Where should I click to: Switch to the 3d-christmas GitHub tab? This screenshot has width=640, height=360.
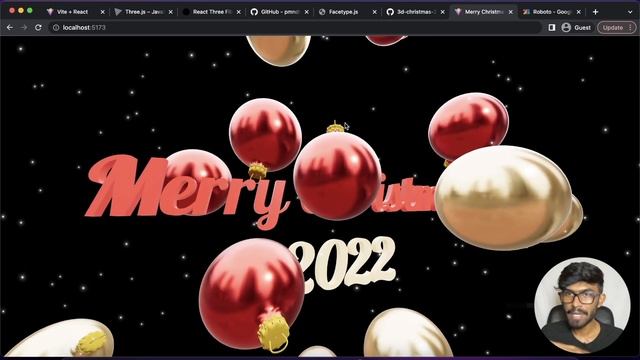coord(416,12)
